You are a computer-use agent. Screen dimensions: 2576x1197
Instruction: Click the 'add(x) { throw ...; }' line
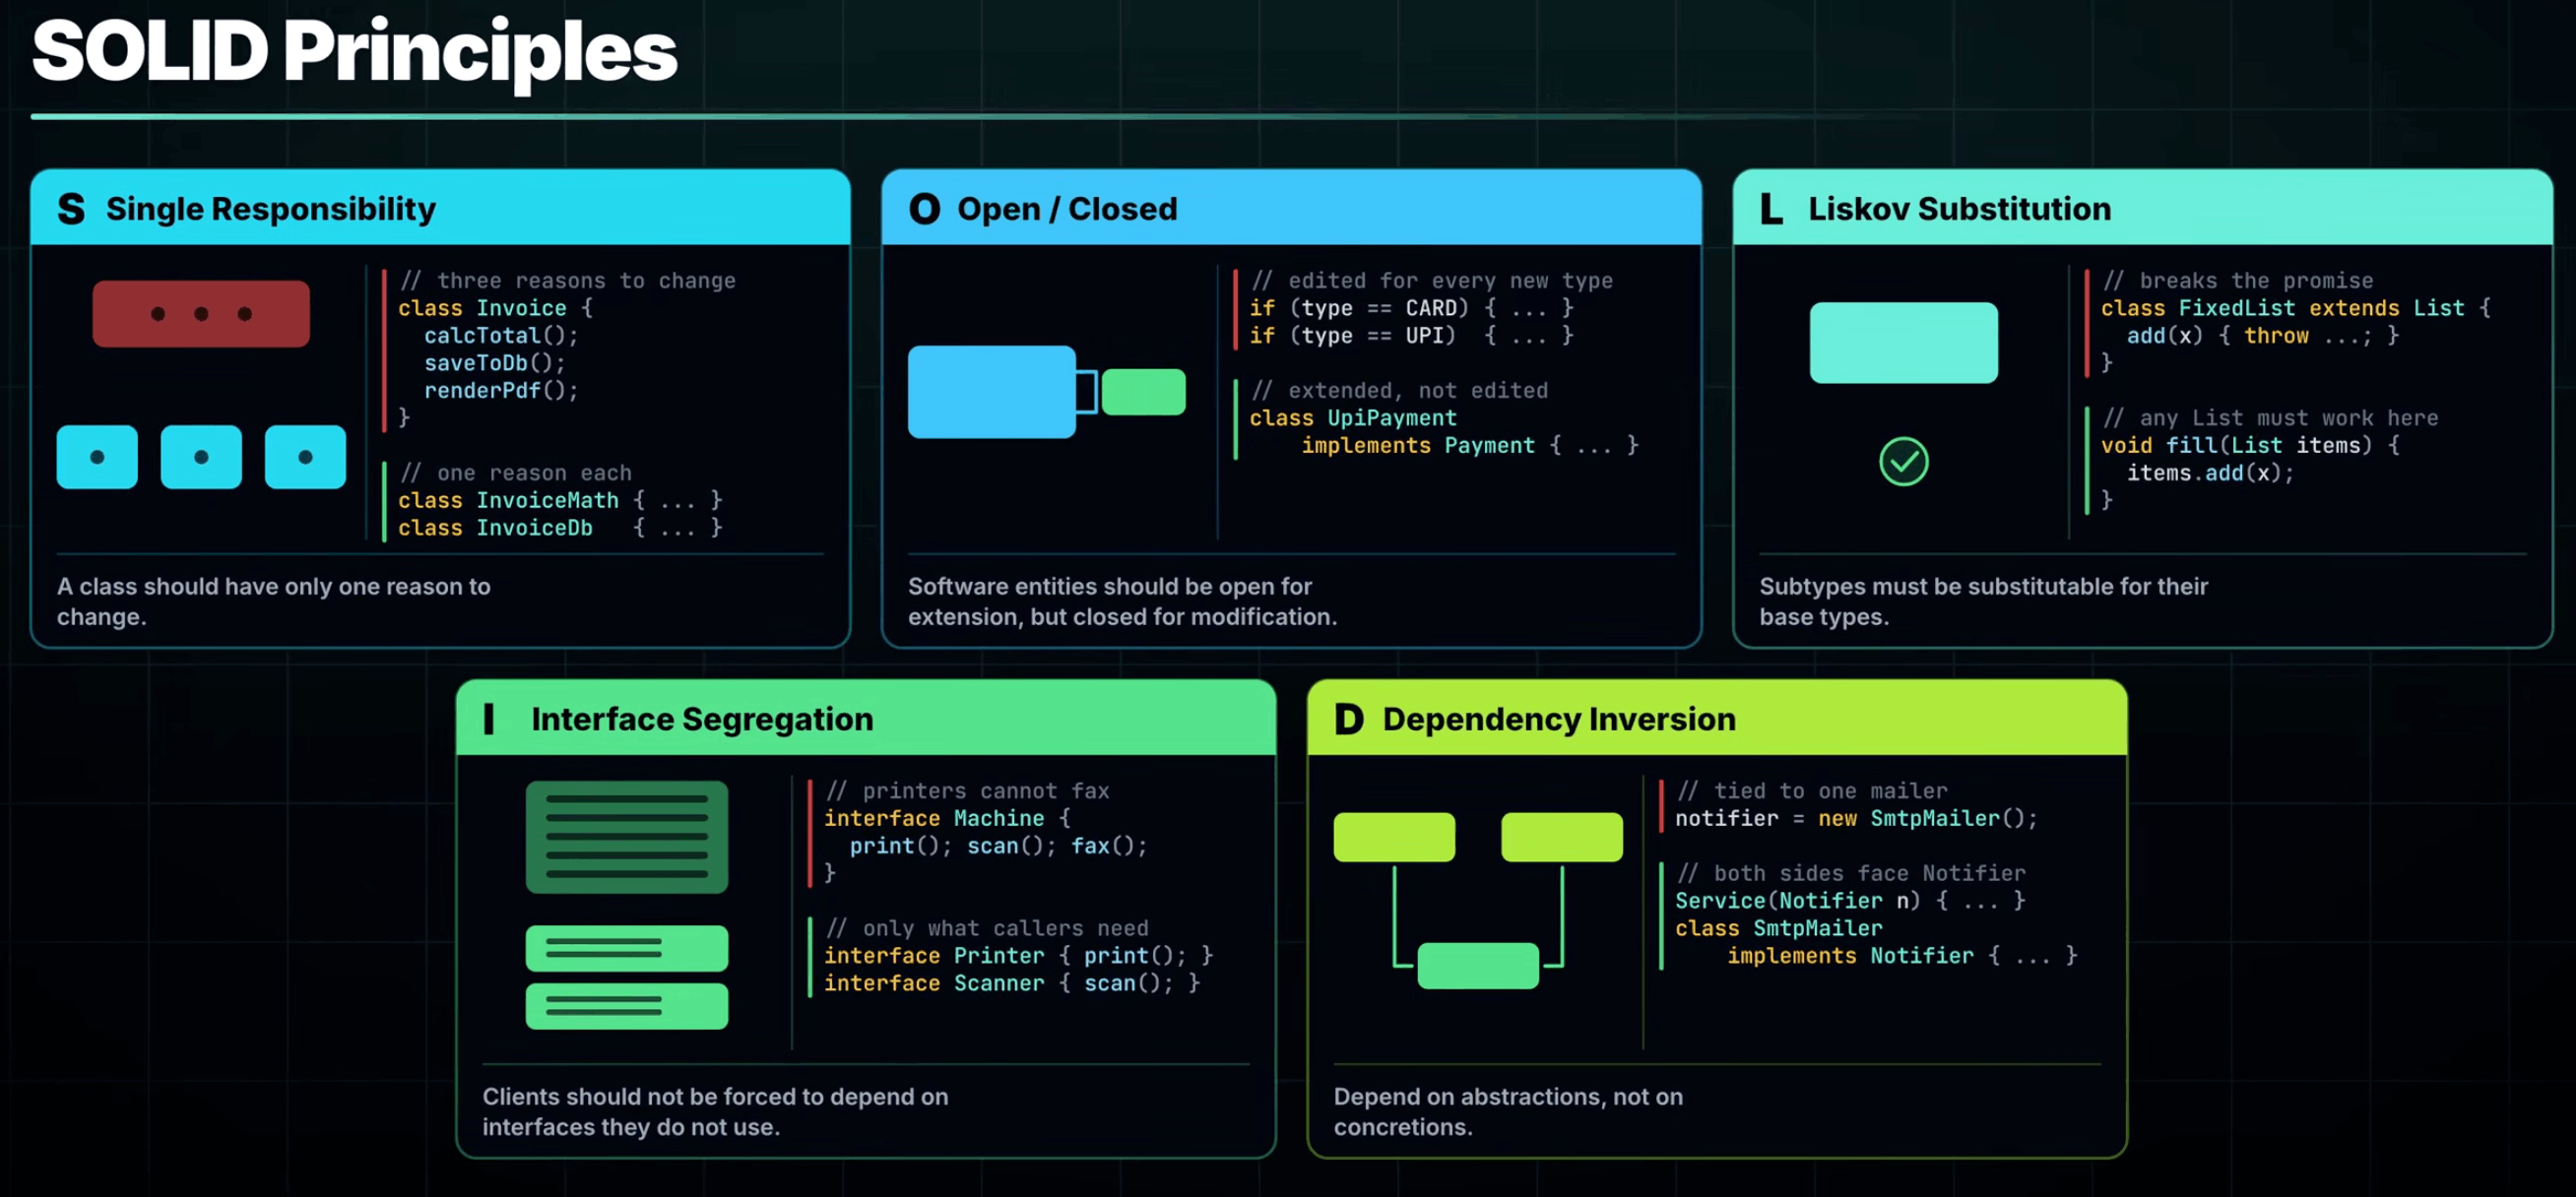2263,336
